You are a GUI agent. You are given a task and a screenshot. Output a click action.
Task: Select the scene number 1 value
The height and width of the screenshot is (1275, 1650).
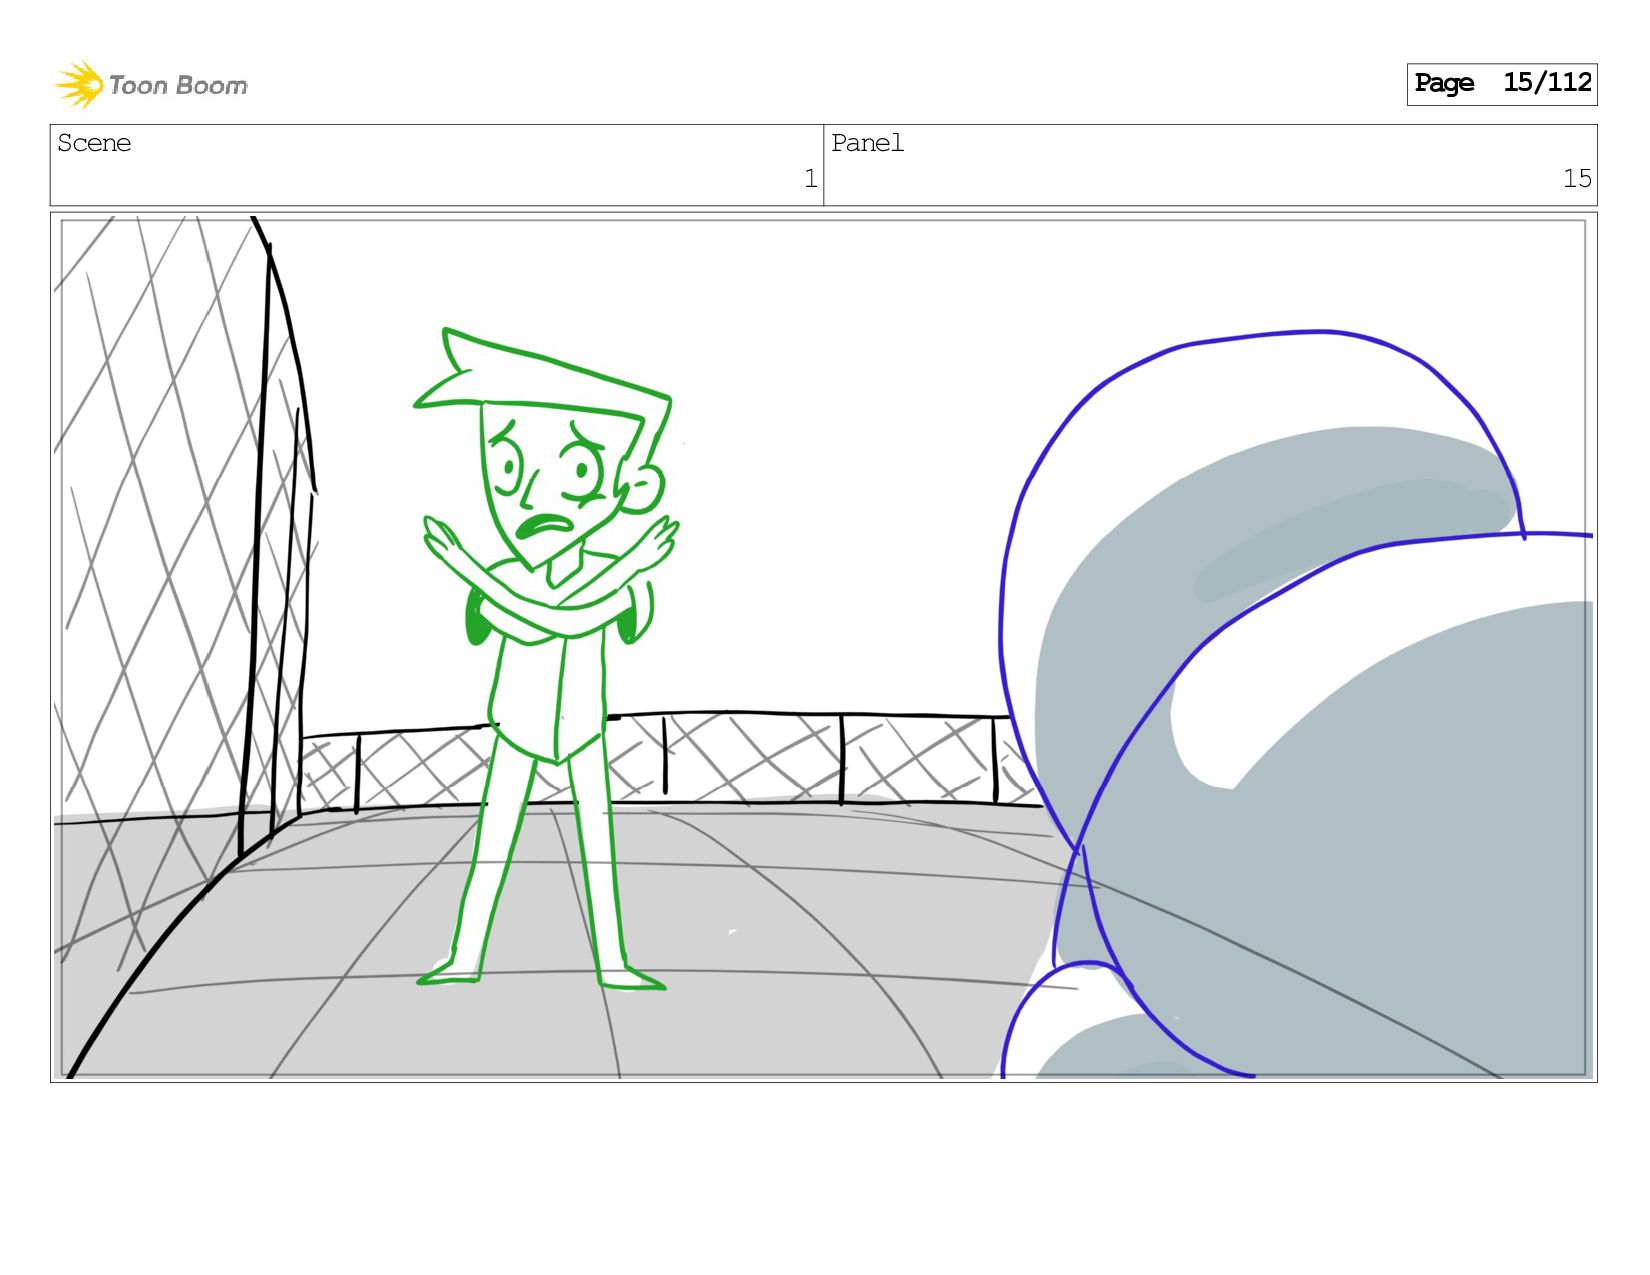pos(810,179)
